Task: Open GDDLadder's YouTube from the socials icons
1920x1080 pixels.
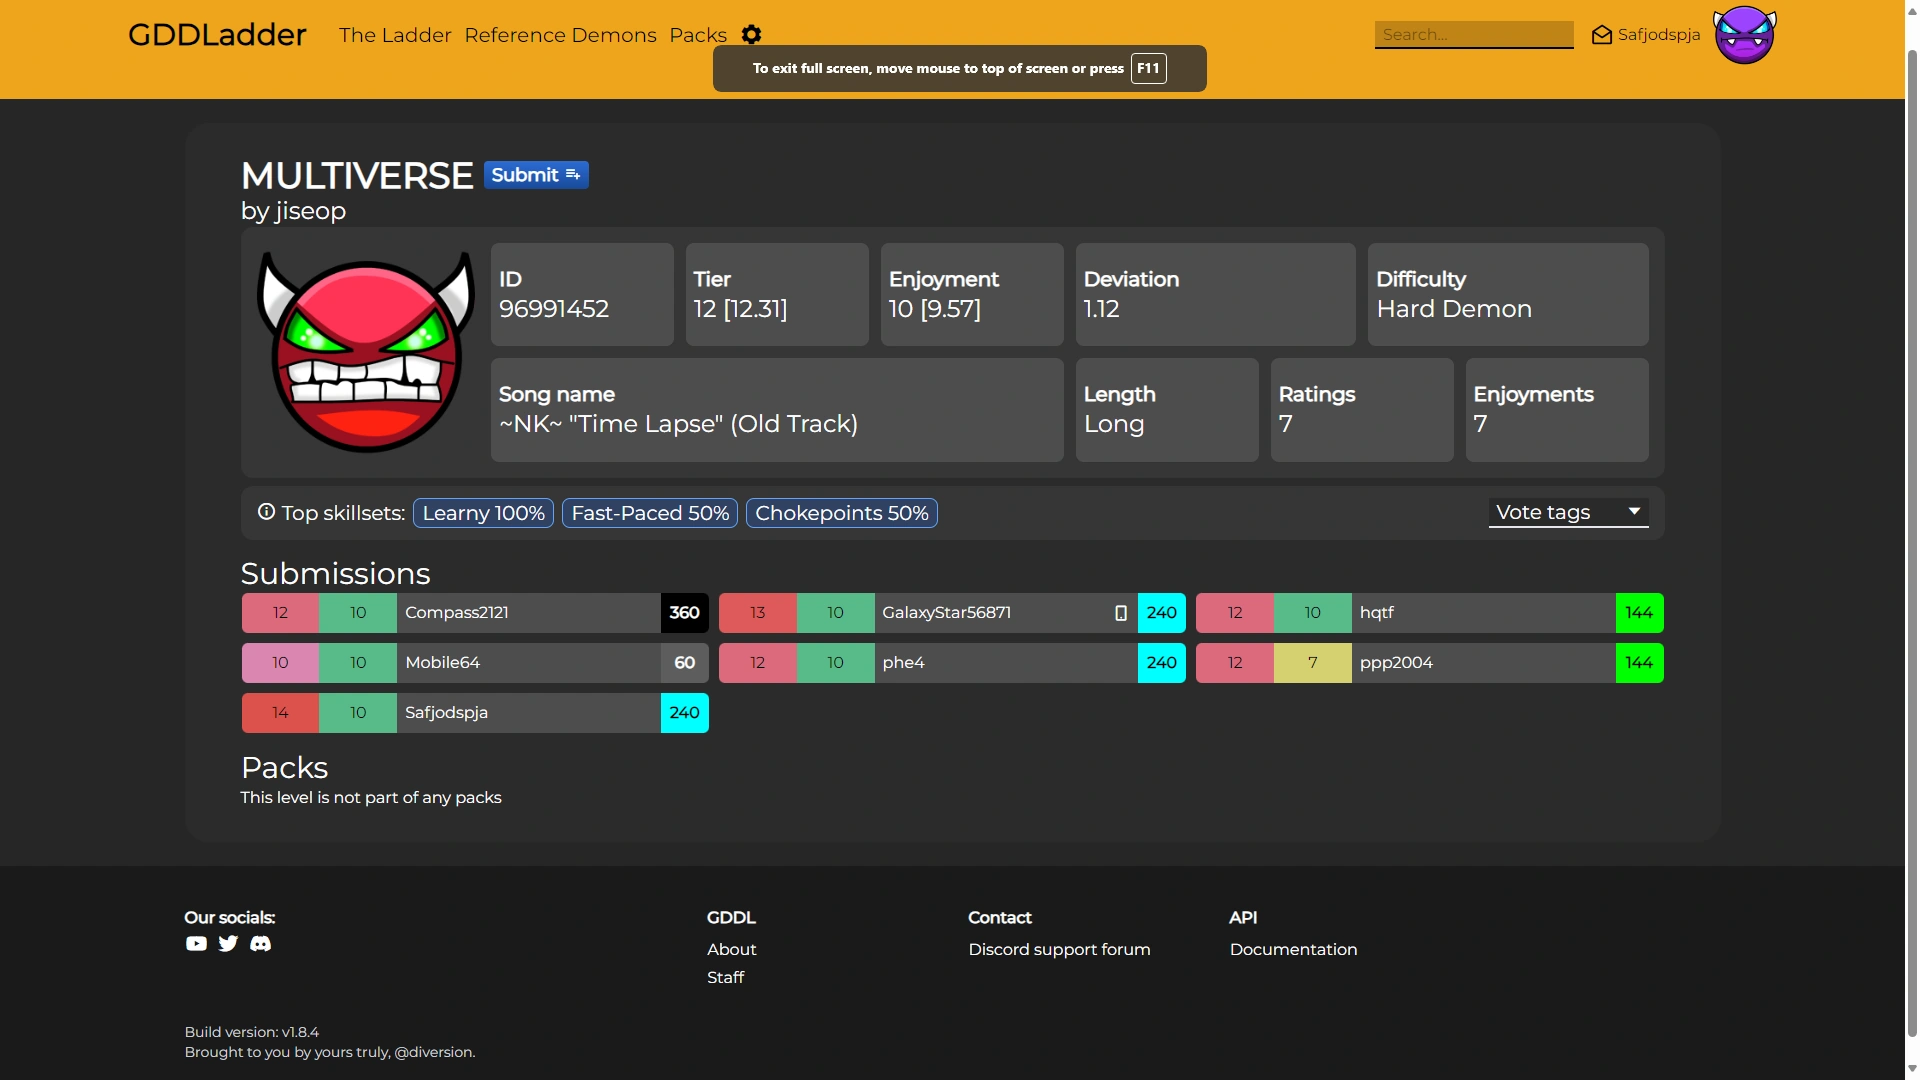Action: [195, 943]
